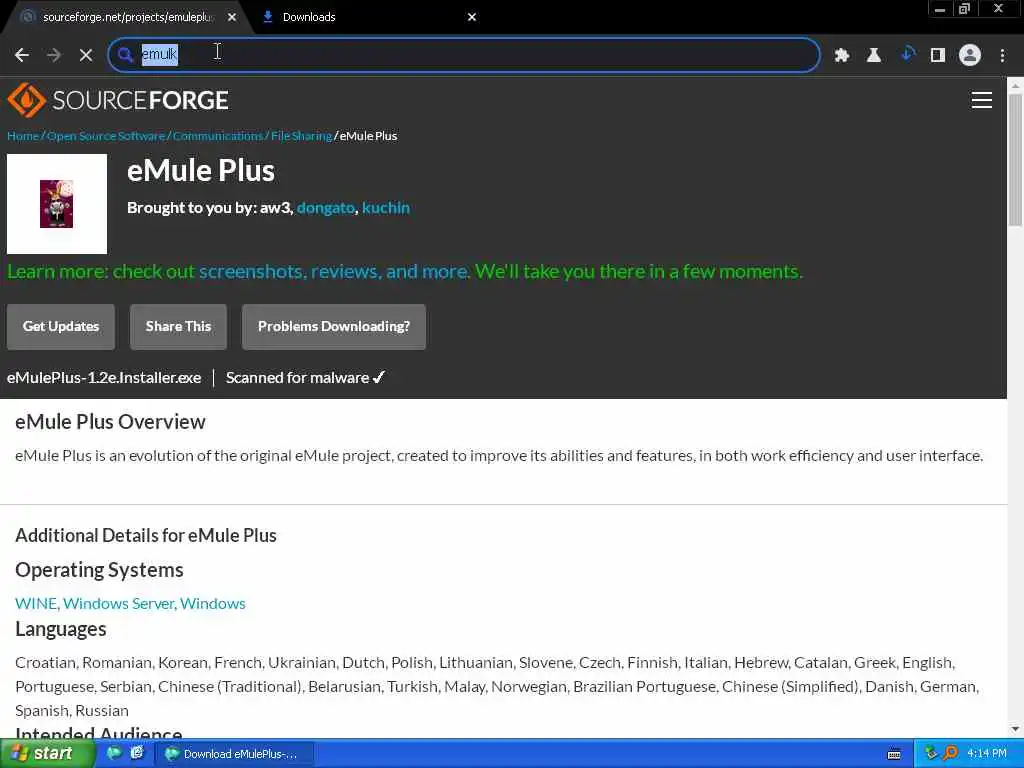This screenshot has height=768, width=1024.
Task: Open the Communications breadcrumb link
Action: [x=217, y=136]
